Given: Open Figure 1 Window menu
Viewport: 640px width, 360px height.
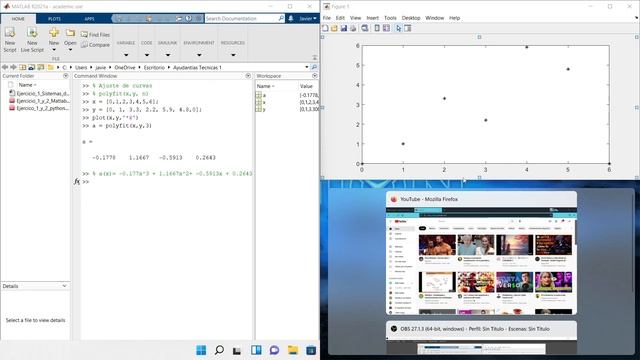Looking at the screenshot, I should 435,18.
